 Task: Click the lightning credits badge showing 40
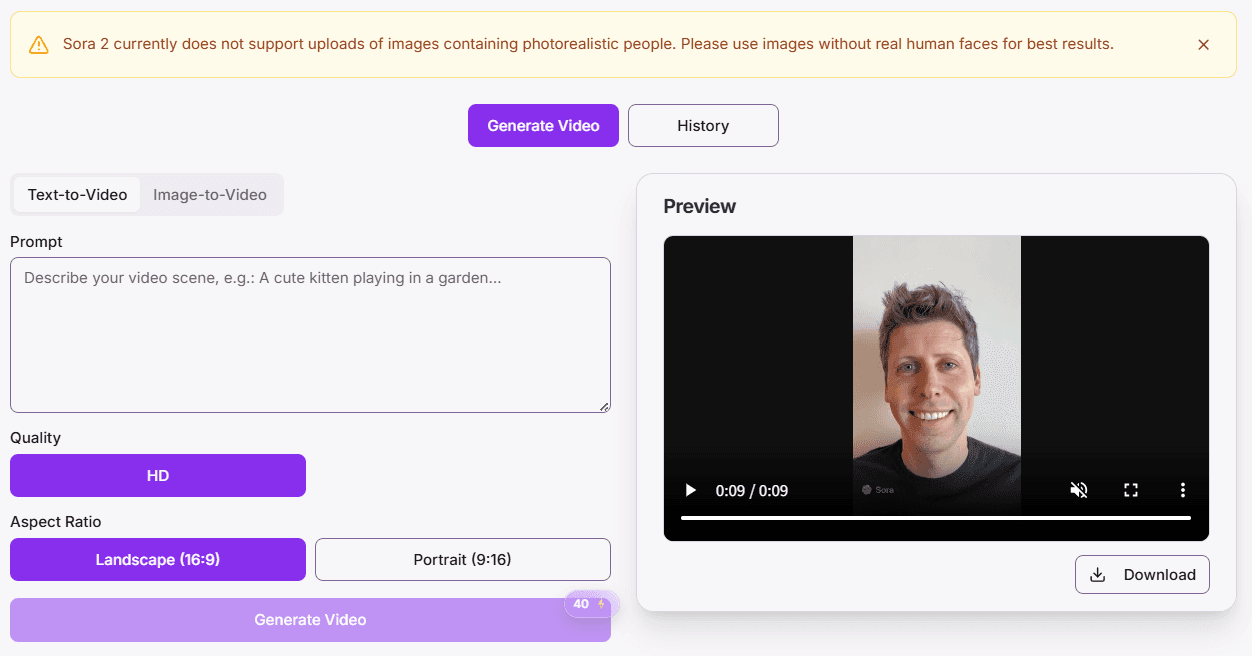[x=590, y=604]
